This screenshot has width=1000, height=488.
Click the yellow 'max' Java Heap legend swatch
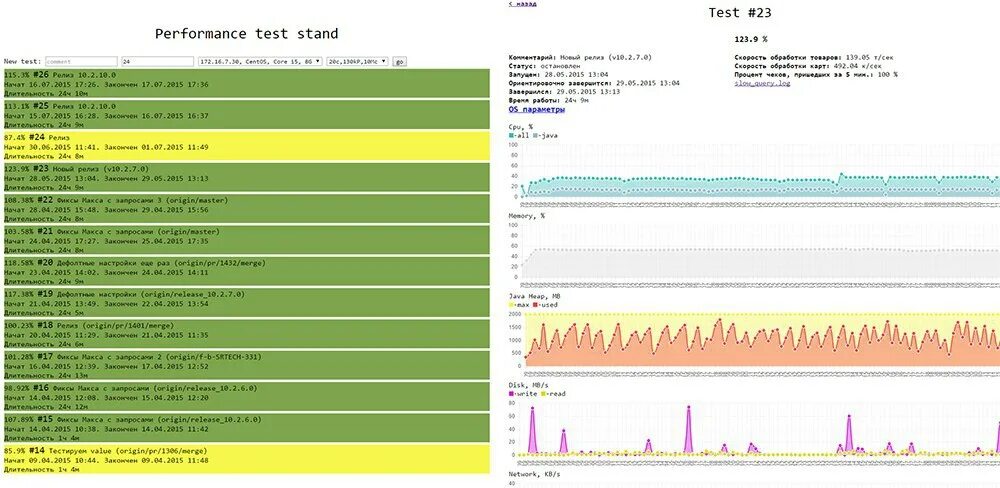click(511, 305)
